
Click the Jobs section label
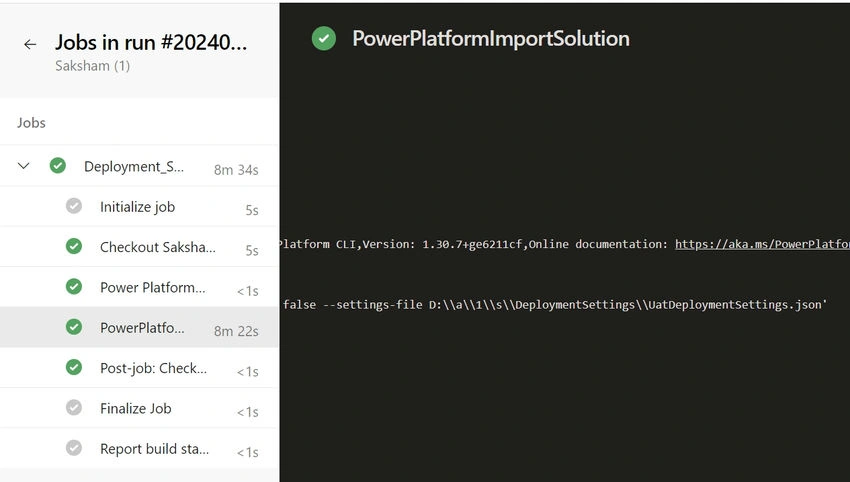[31, 123]
